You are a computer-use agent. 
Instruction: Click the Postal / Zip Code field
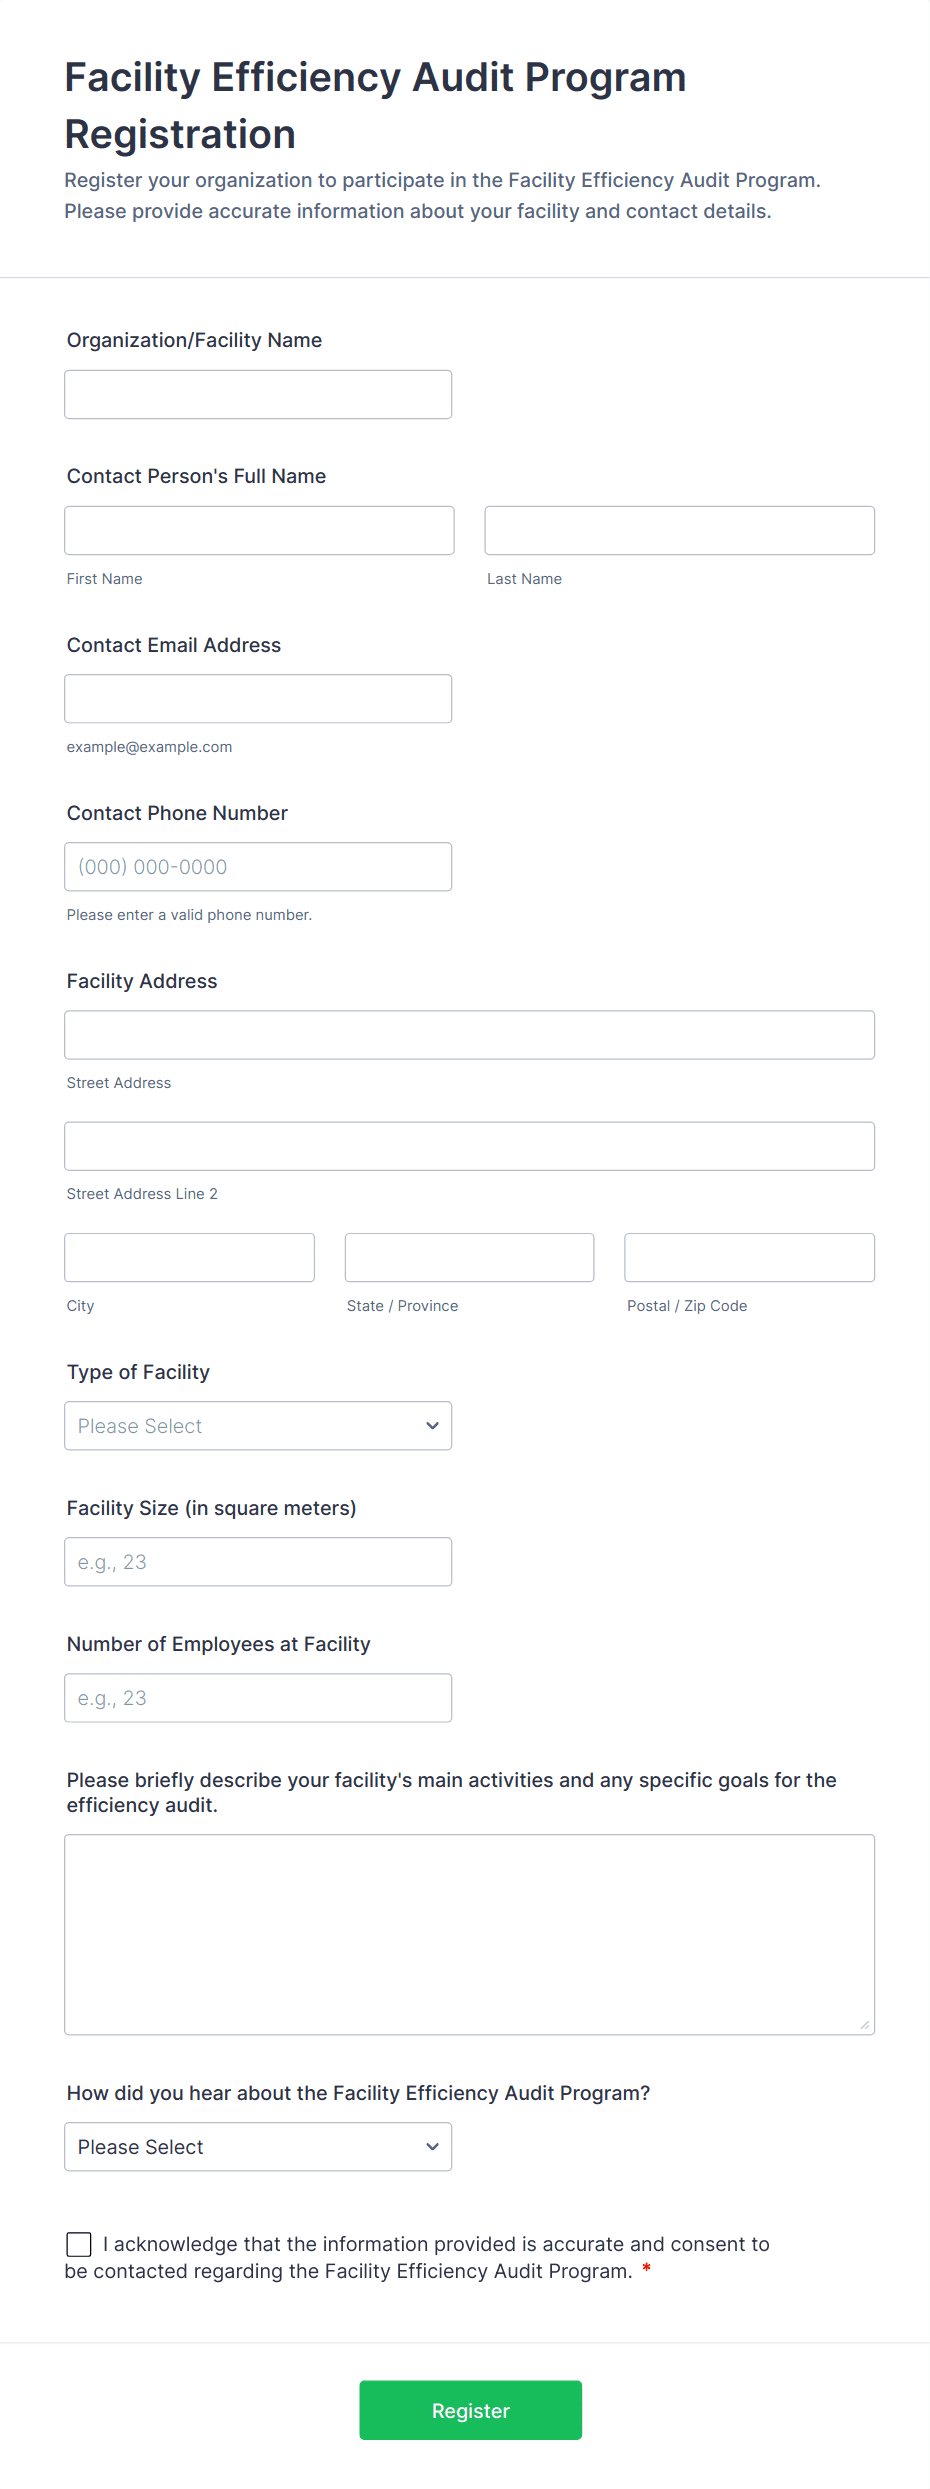pos(748,1257)
